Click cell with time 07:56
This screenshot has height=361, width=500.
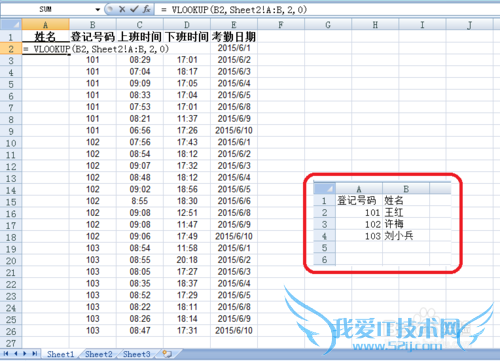140,142
